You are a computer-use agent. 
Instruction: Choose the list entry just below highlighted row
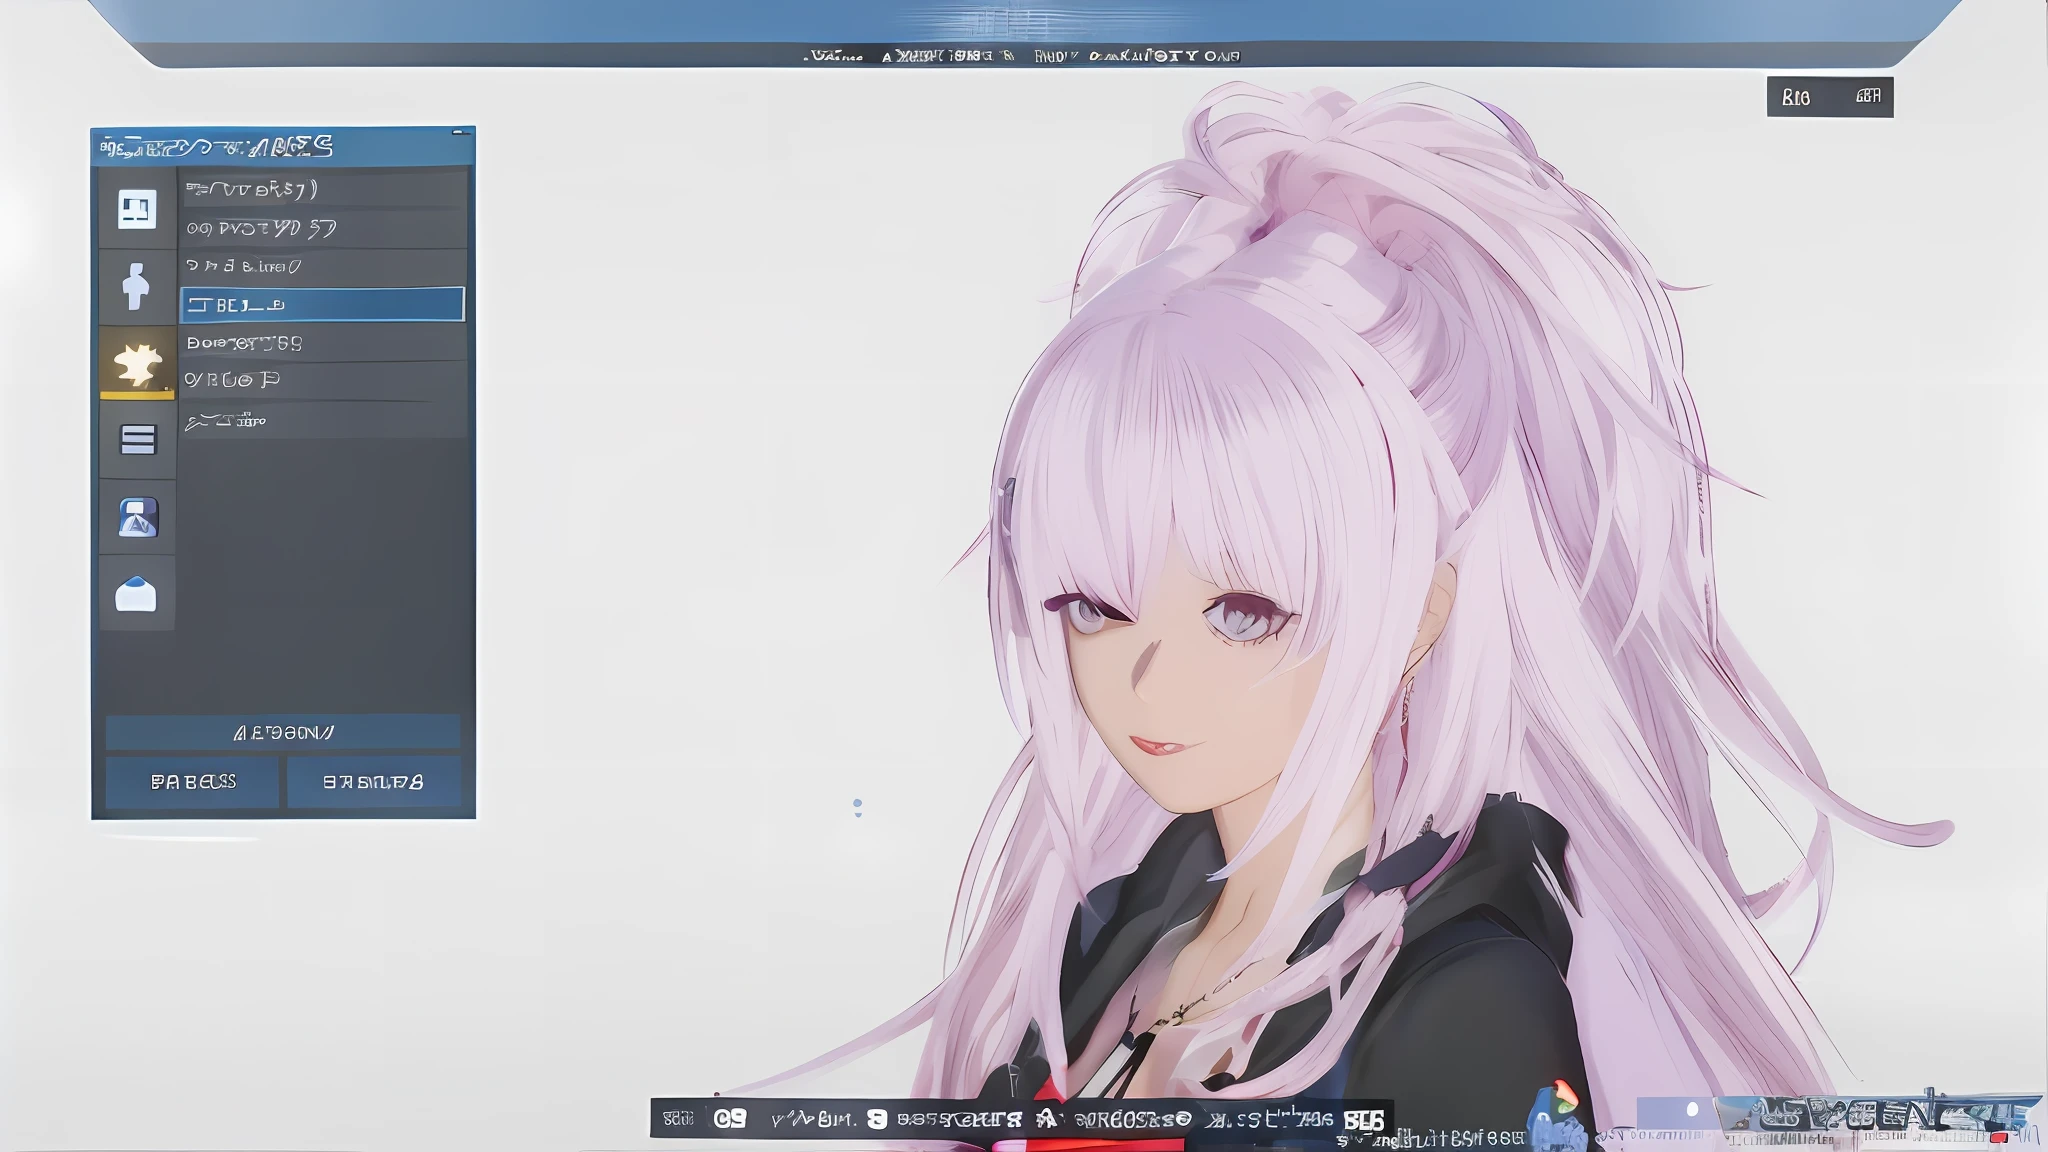(x=322, y=343)
